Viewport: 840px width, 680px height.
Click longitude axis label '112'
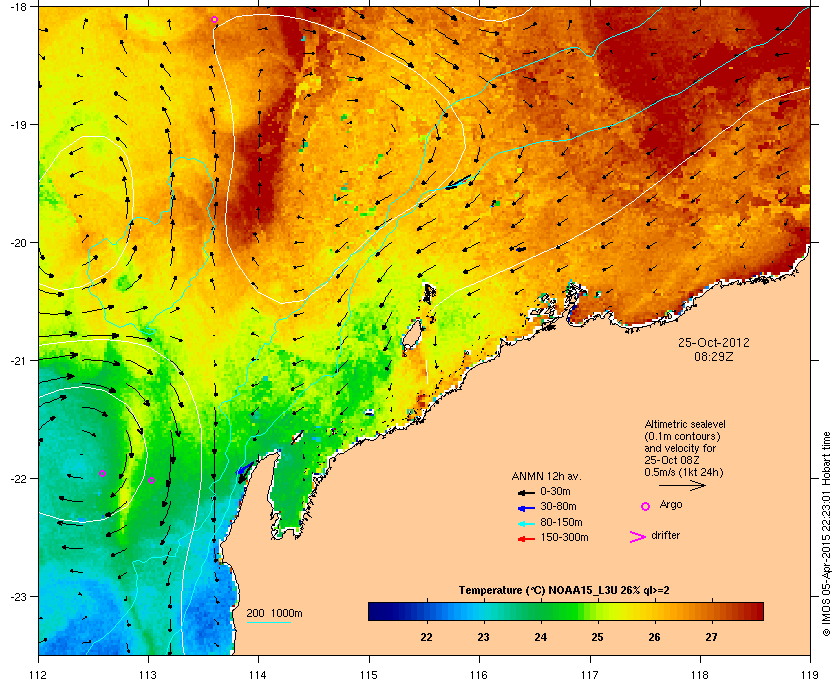(39, 675)
